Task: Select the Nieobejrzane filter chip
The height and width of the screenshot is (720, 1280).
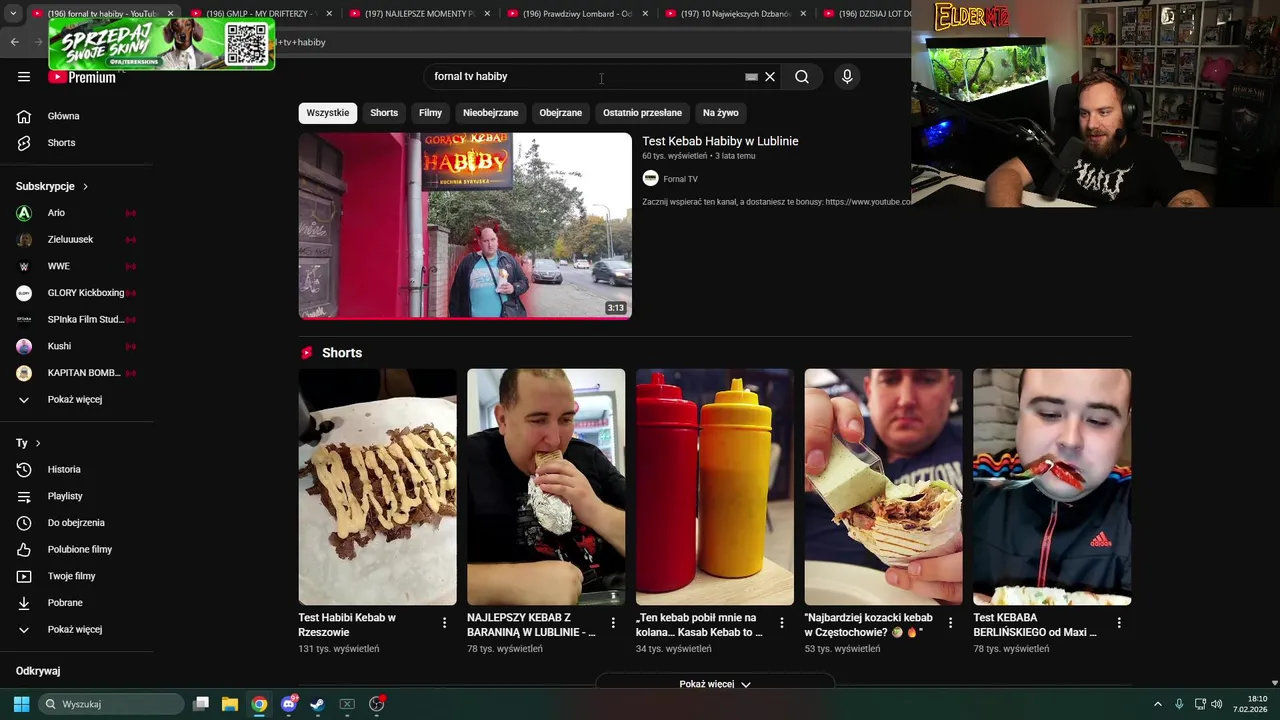Action: [x=490, y=113]
